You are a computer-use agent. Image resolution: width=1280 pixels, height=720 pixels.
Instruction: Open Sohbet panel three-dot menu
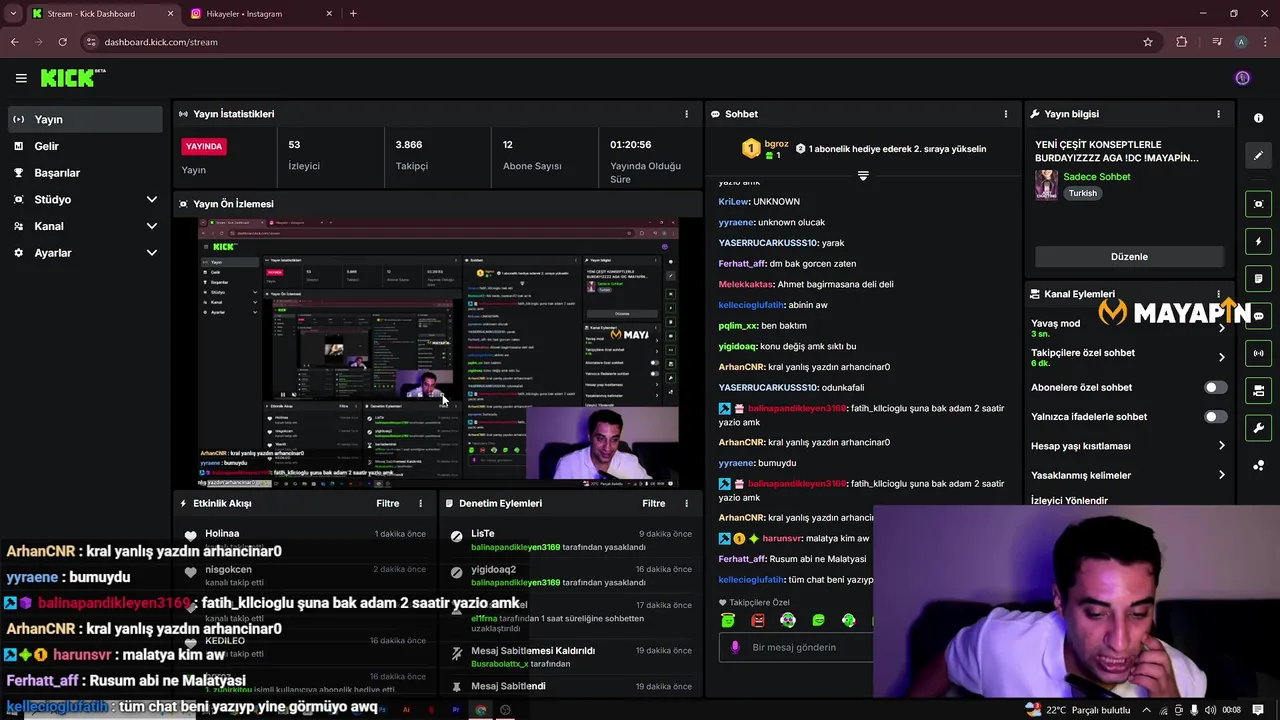[1006, 114]
